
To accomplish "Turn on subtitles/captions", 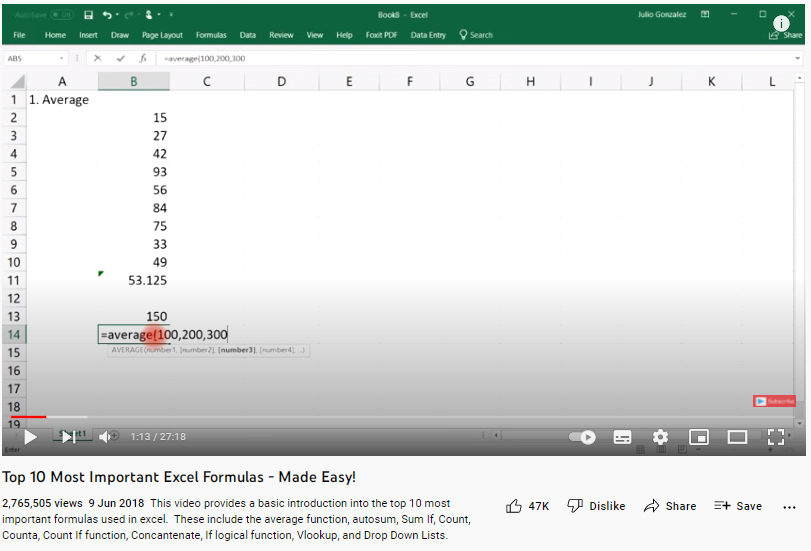I will [622, 437].
